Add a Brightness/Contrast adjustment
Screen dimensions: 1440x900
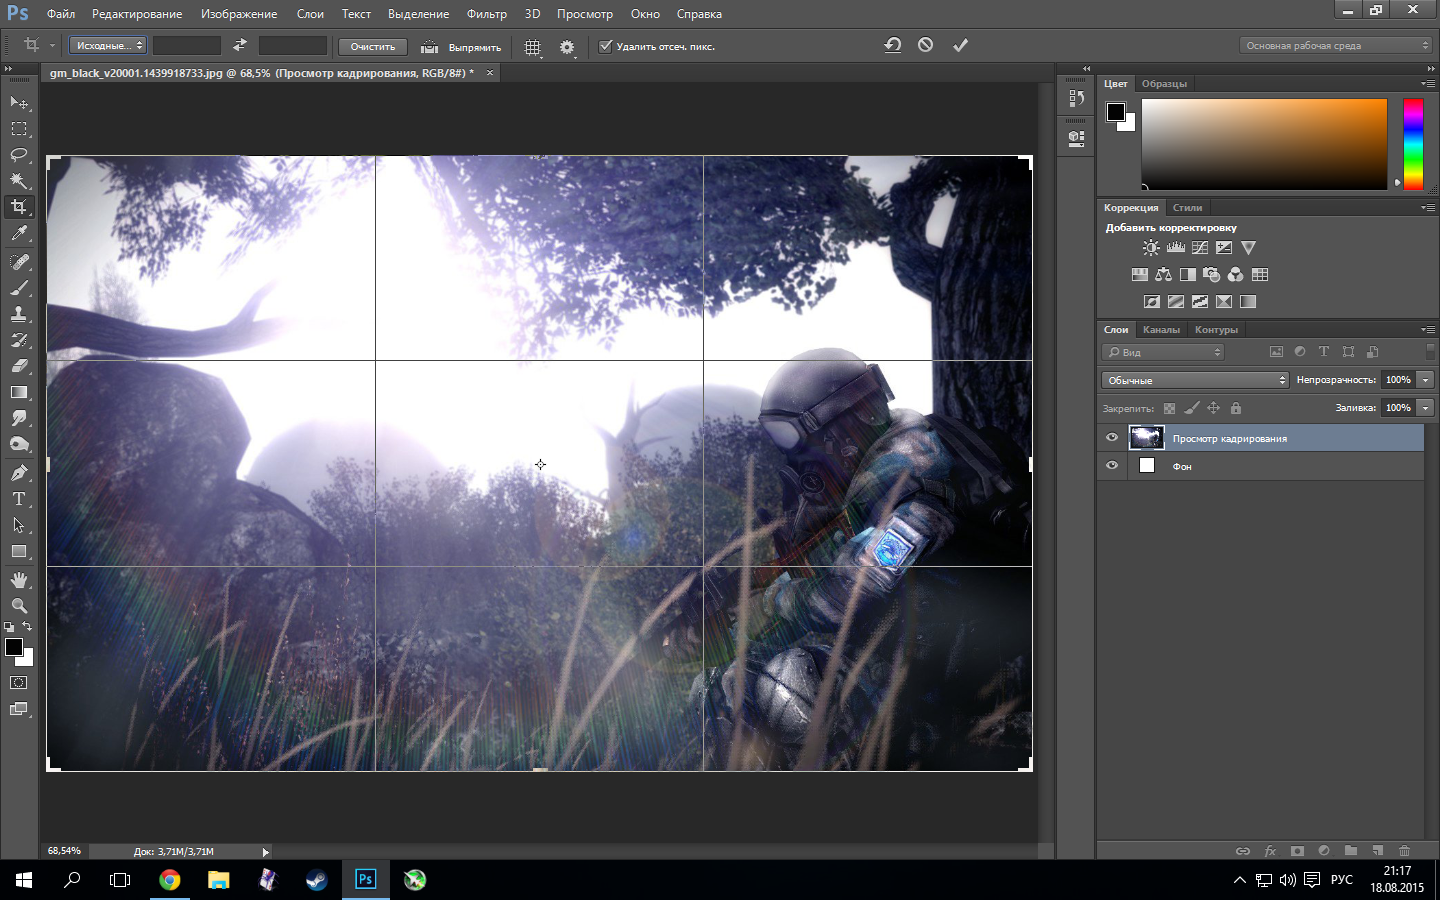pyautogui.click(x=1151, y=248)
